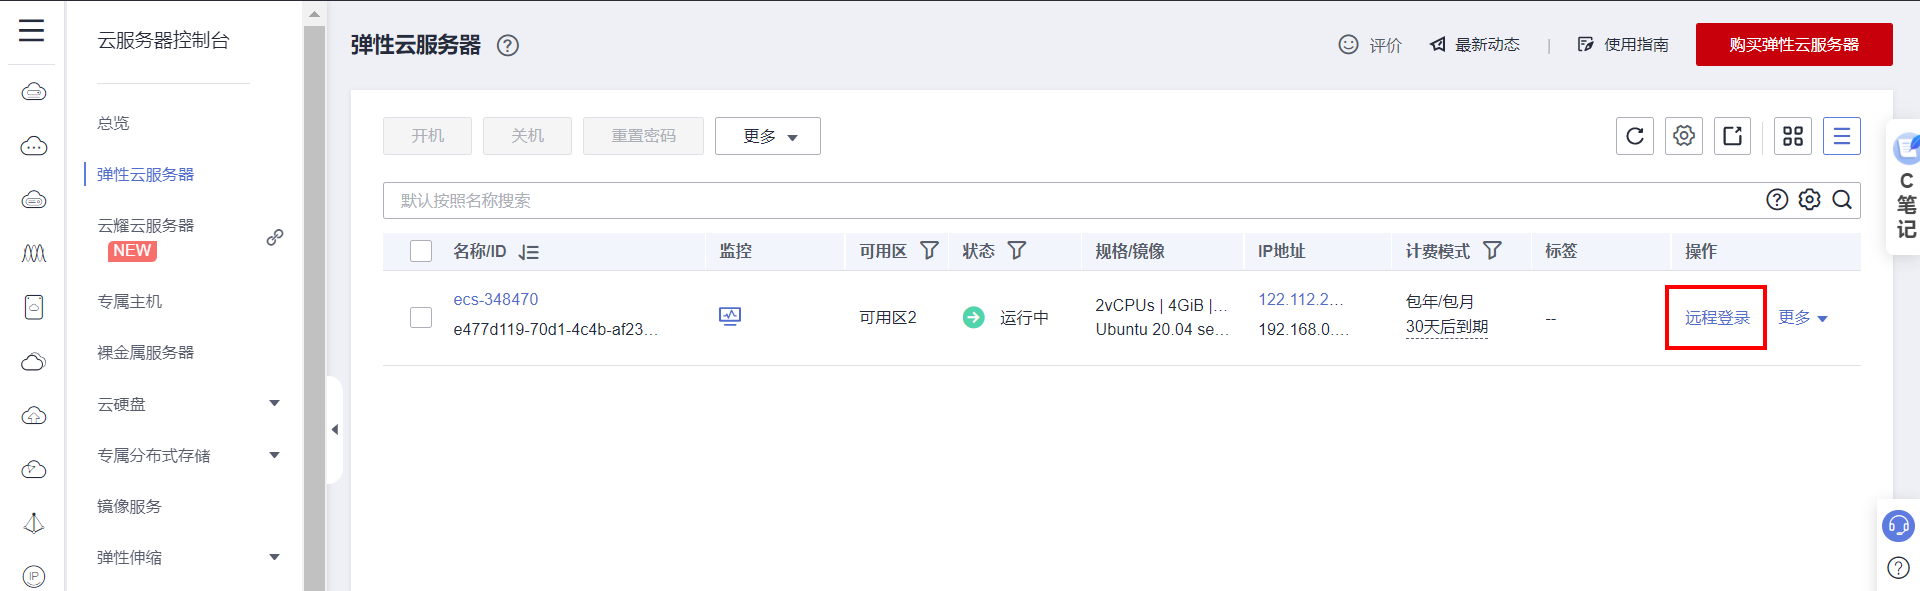Click the disabled 开机 button
The width and height of the screenshot is (1920, 591).
[427, 136]
